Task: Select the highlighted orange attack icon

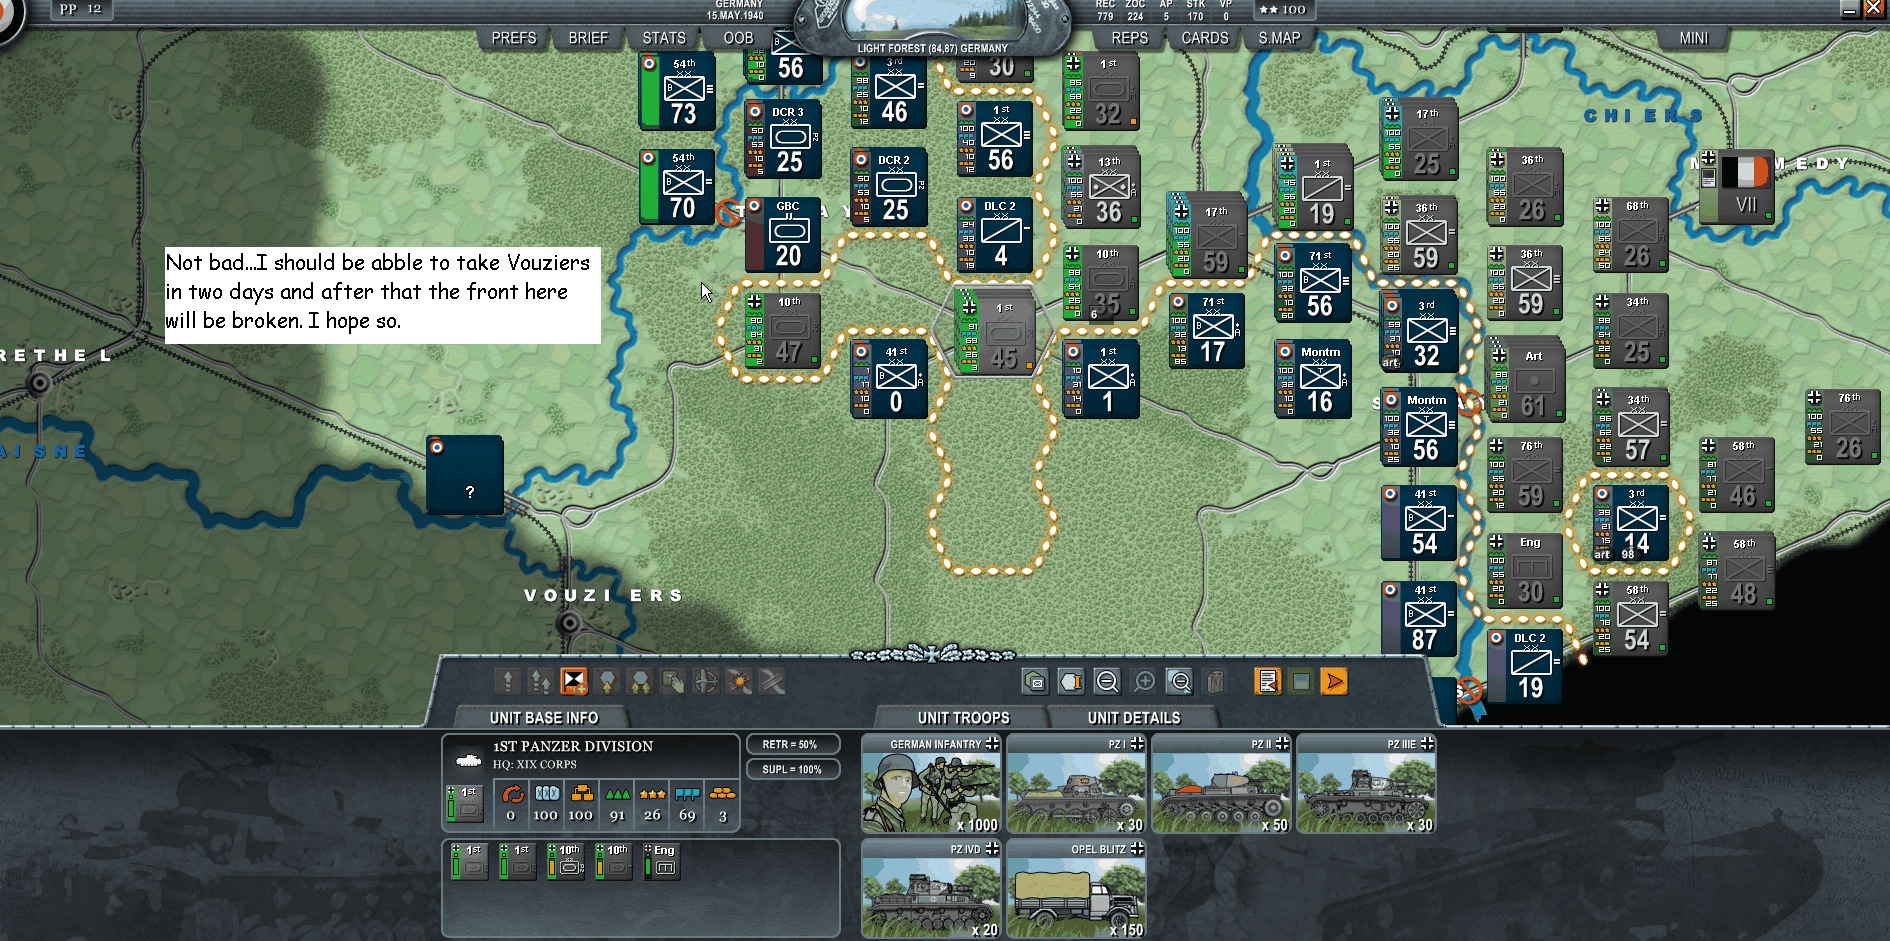Action: (x=574, y=682)
